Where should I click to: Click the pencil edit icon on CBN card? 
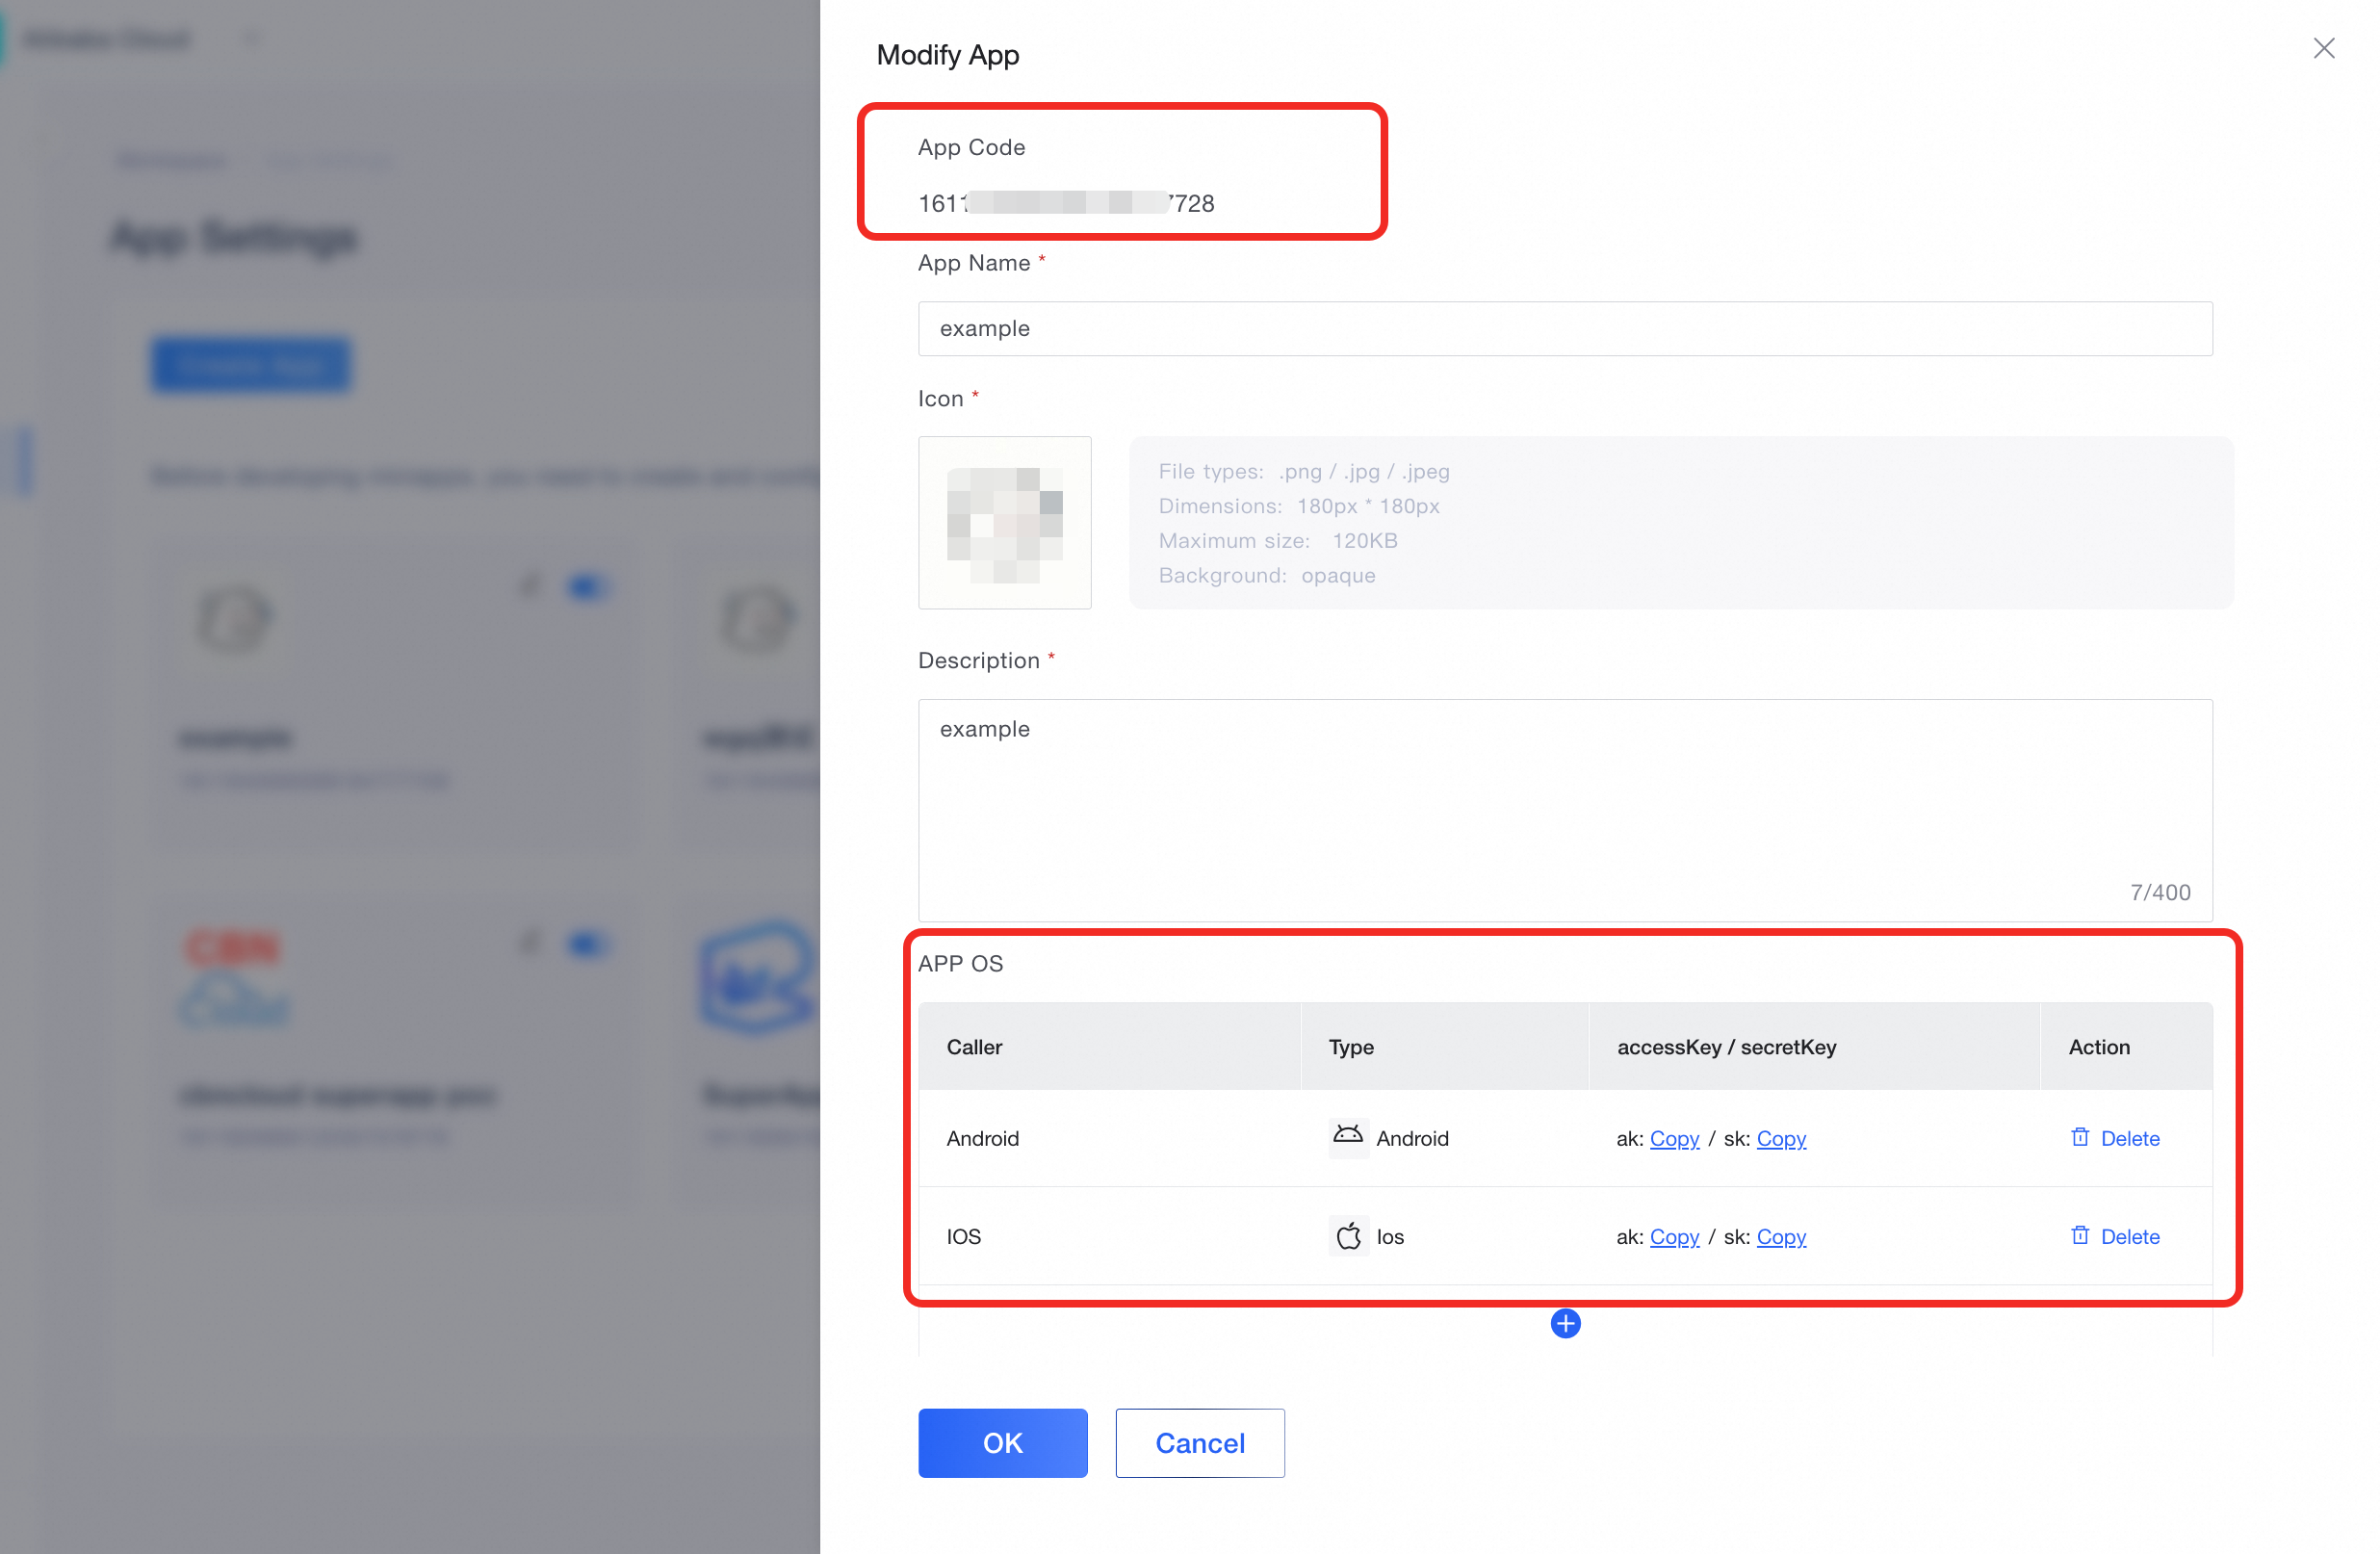[530, 943]
